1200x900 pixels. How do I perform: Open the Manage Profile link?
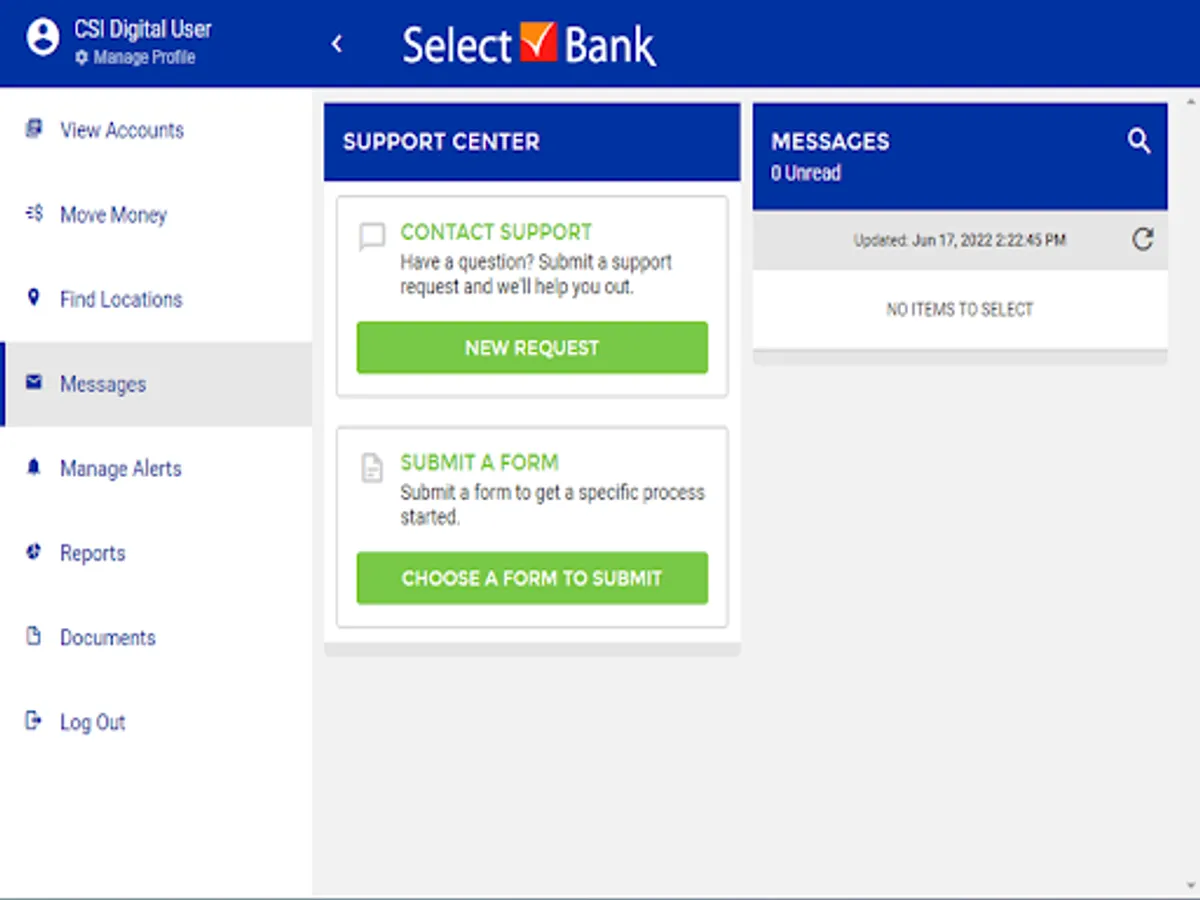click(144, 58)
